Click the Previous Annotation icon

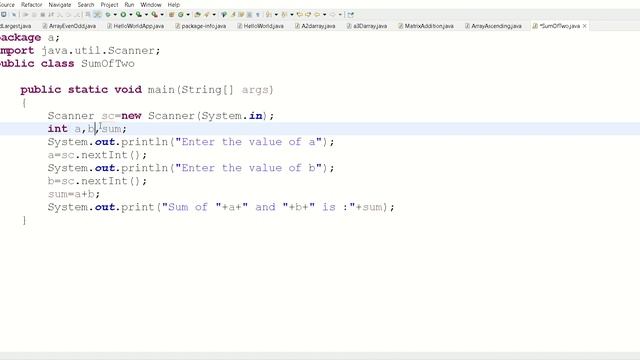(284, 15)
